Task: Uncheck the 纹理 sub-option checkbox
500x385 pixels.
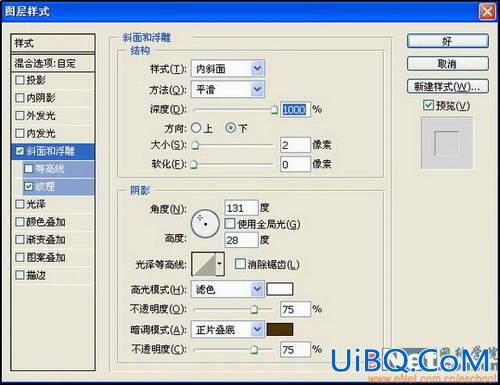Action: point(29,186)
